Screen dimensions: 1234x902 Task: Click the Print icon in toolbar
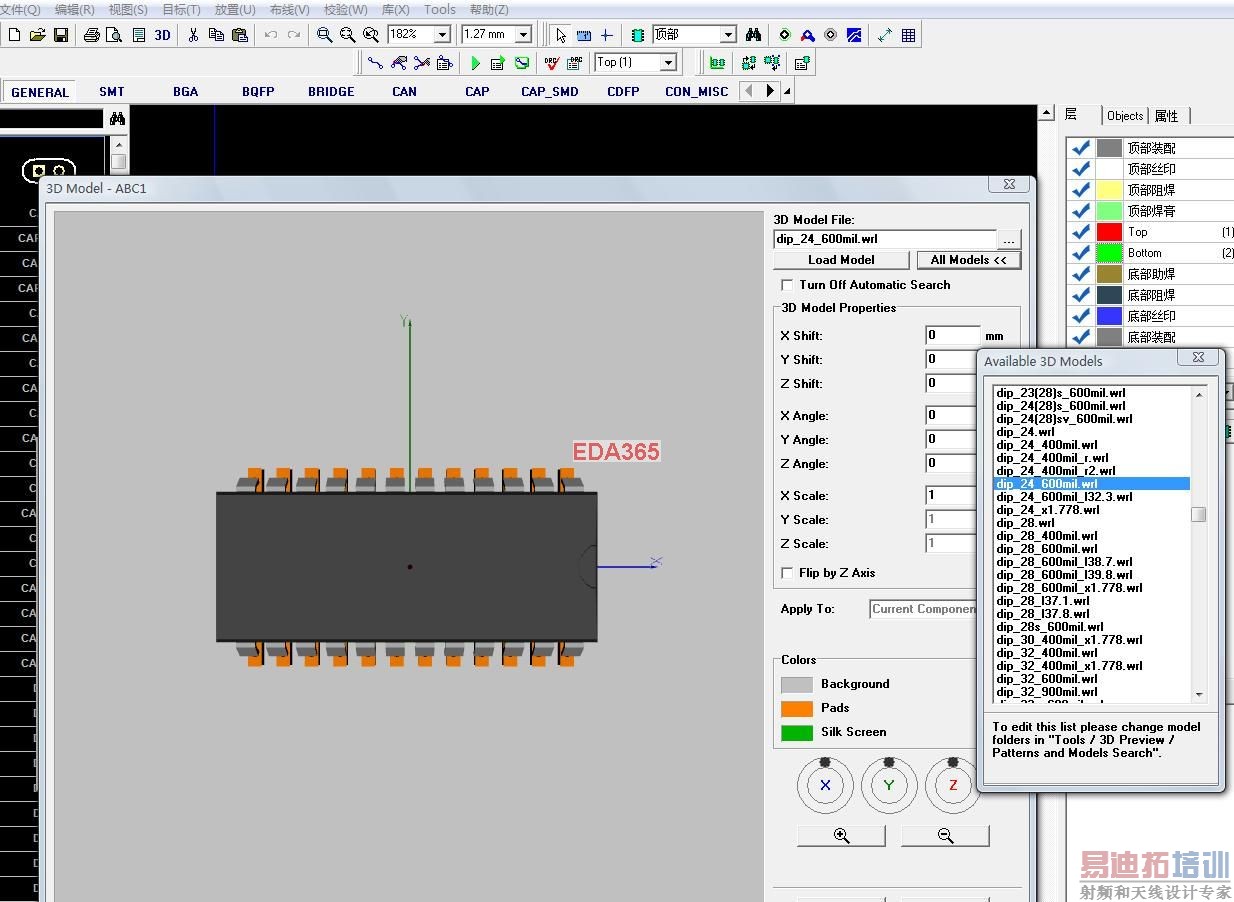click(x=91, y=35)
